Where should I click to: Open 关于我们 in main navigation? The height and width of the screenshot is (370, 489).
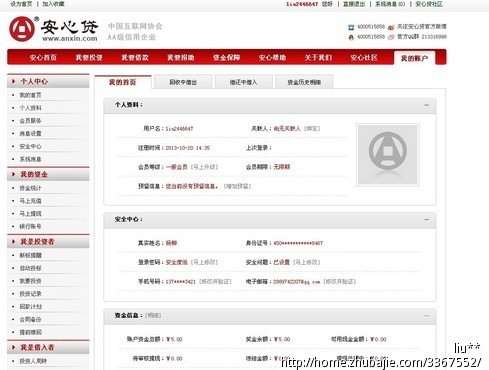[x=318, y=58]
